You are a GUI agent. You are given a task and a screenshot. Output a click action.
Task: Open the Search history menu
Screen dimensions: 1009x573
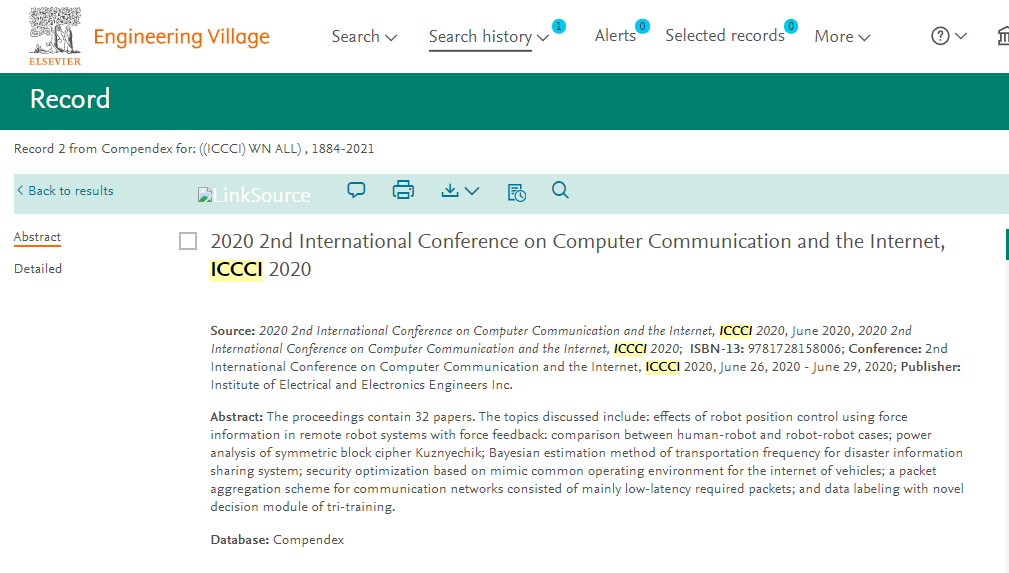pyautogui.click(x=488, y=37)
